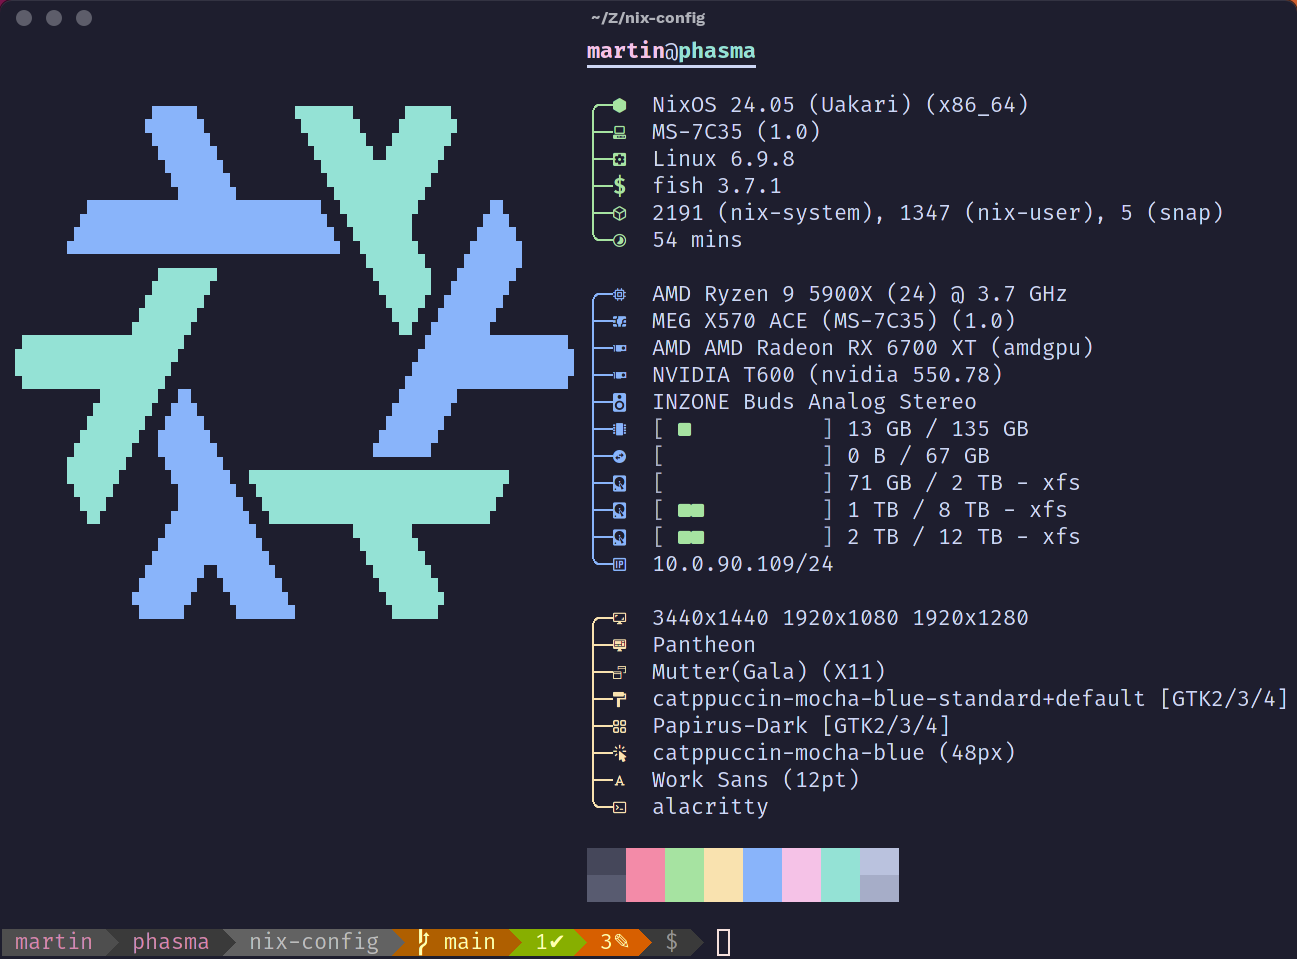
Task: Click the disk icon on the 1 TB / 8 TB row
Action: point(619,510)
